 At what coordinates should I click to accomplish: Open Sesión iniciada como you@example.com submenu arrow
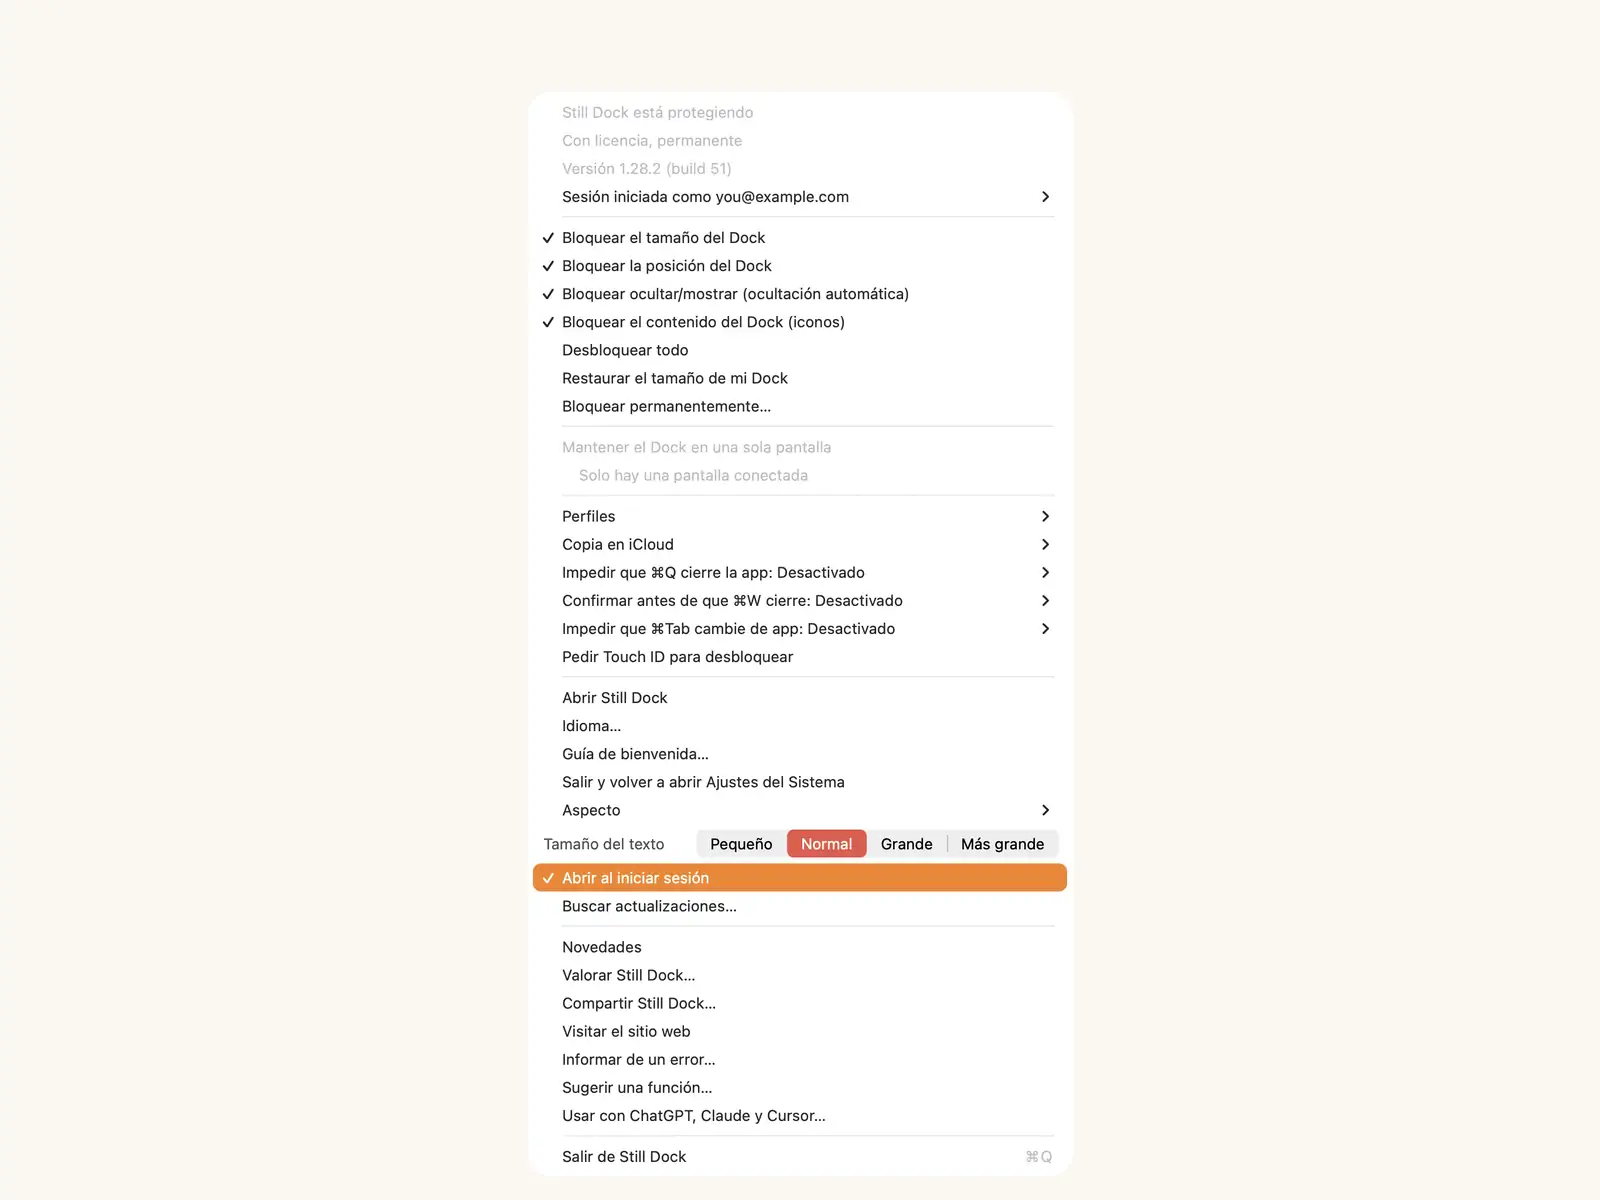pyautogui.click(x=1045, y=197)
